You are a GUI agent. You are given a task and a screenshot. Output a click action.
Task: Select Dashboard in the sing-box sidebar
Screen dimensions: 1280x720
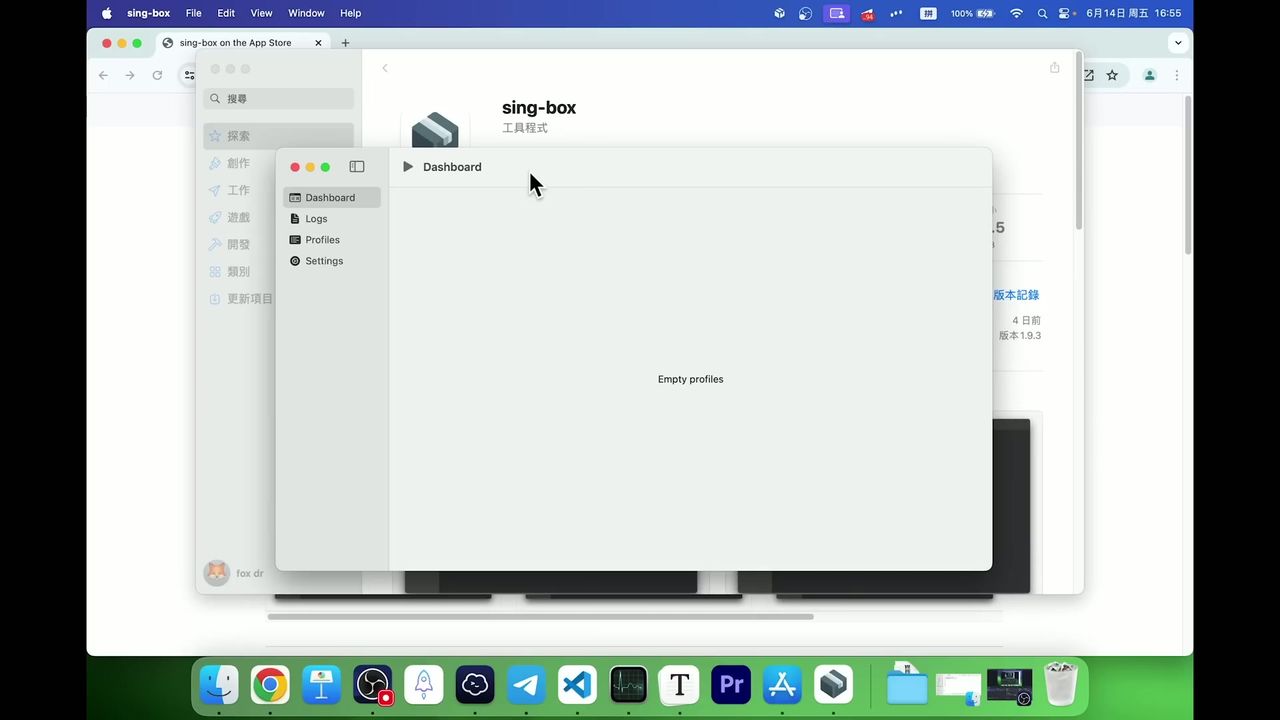[330, 197]
